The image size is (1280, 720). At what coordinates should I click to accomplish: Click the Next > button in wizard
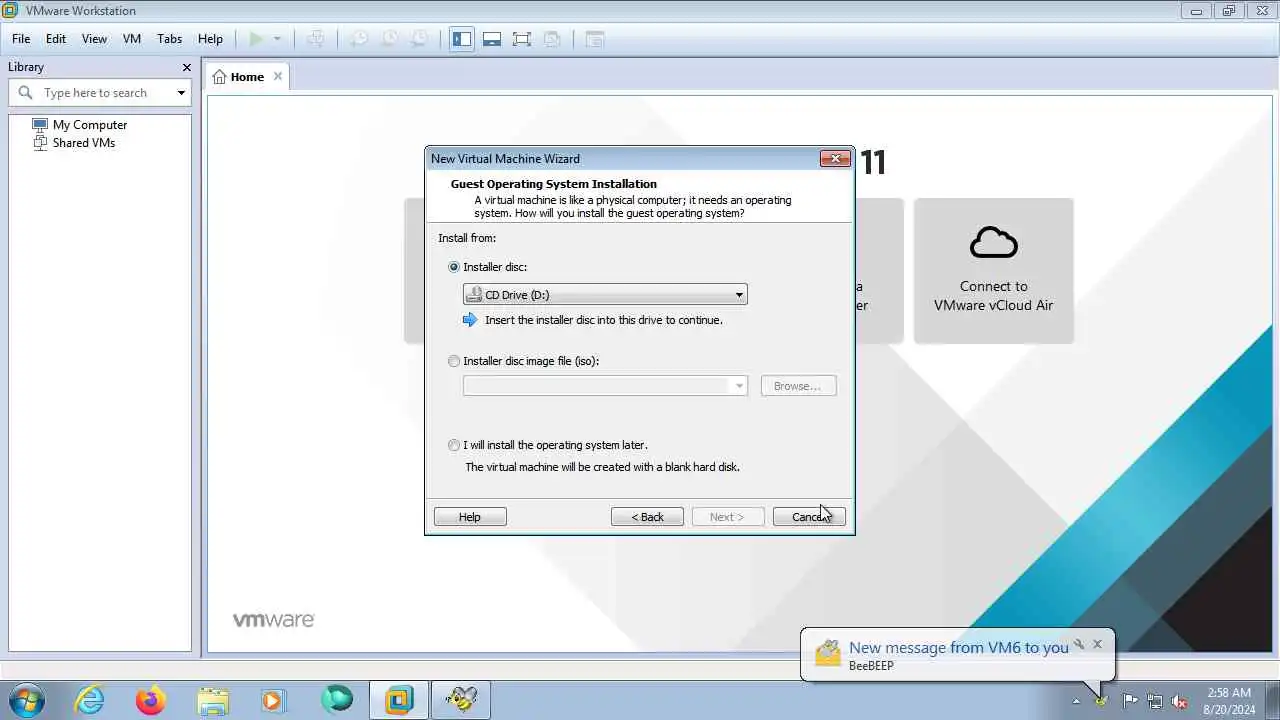click(x=728, y=517)
